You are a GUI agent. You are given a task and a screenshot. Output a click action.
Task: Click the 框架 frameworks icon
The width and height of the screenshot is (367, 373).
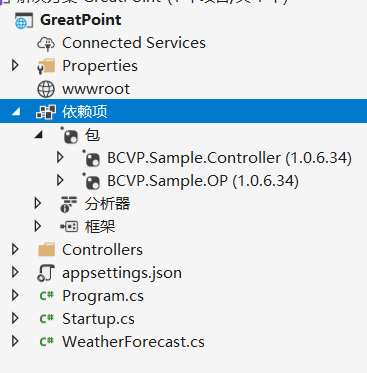(x=69, y=227)
